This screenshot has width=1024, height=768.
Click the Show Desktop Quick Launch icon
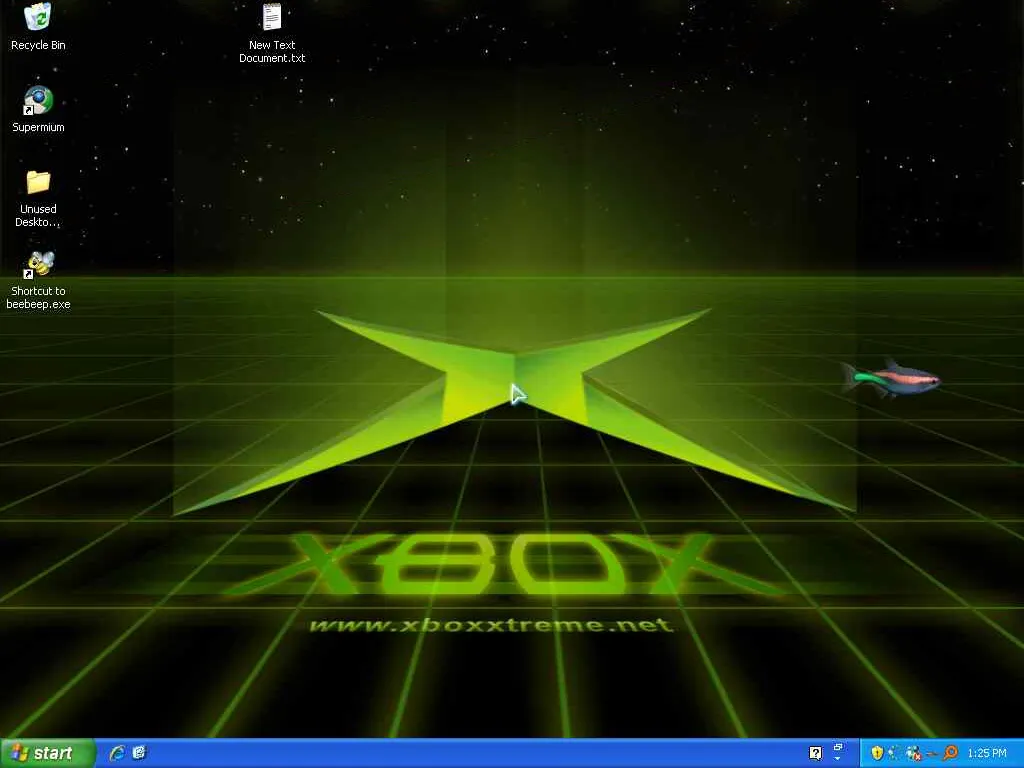pos(139,753)
